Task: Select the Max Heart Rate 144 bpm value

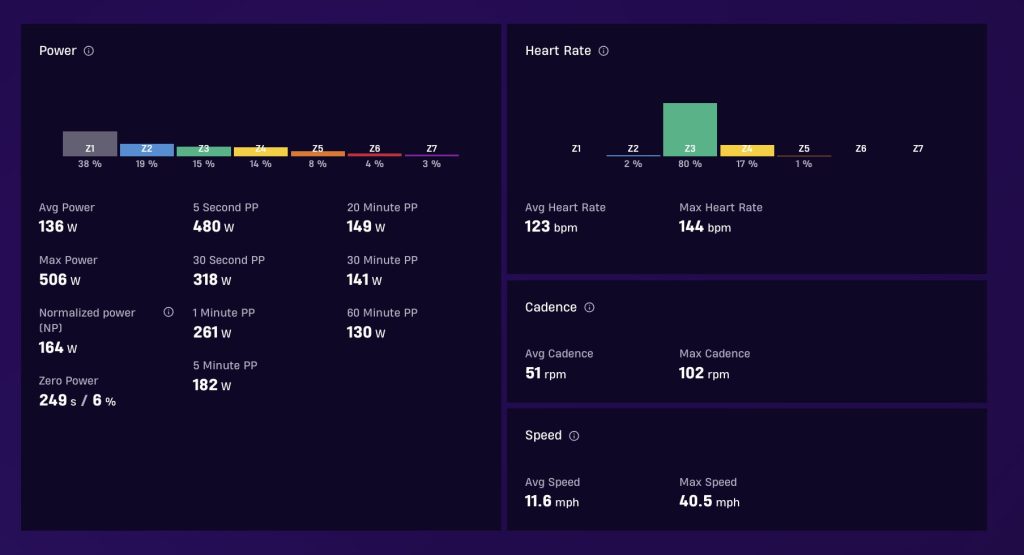Action: 705,227
